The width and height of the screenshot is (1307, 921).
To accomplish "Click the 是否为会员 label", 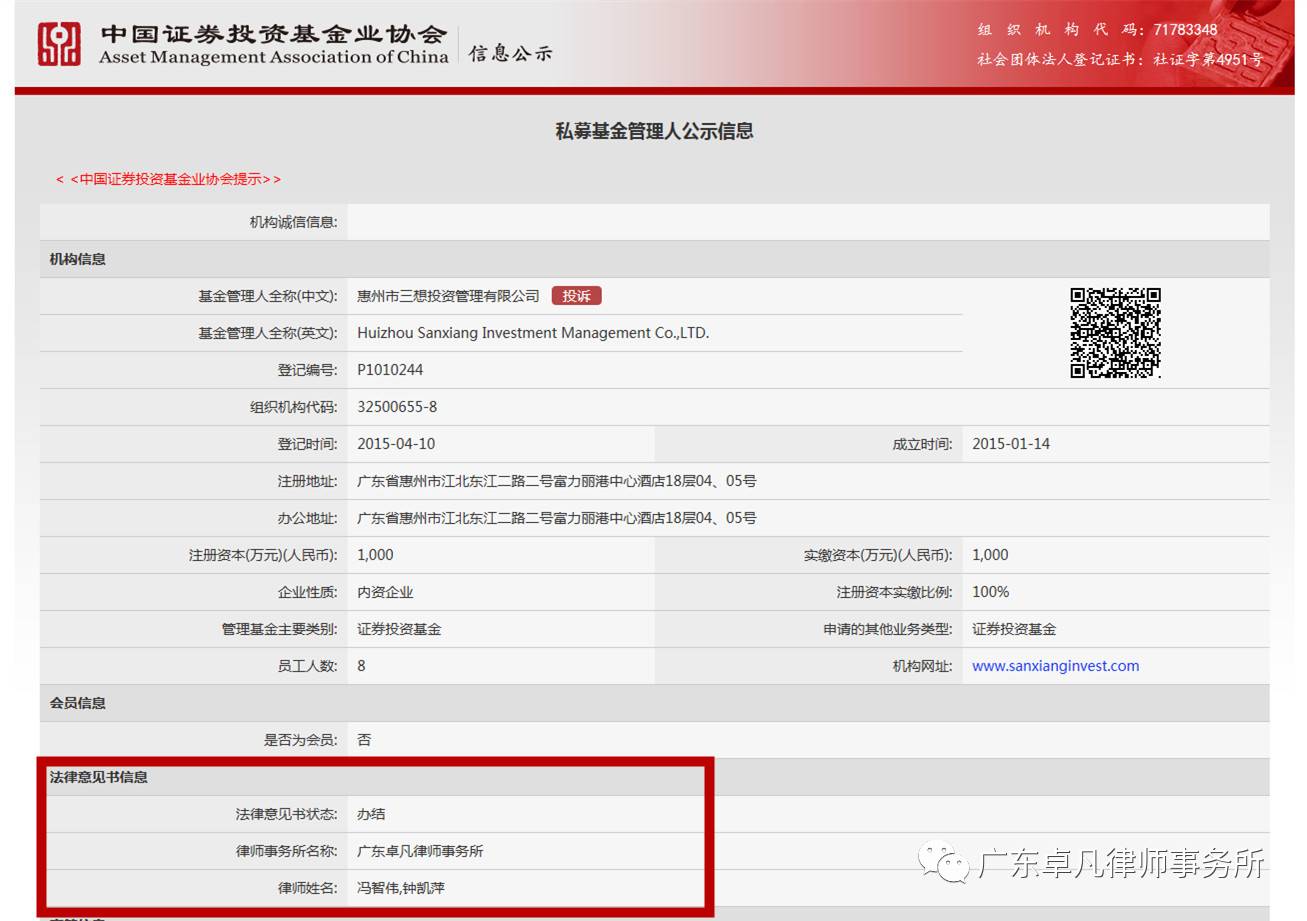I will 300,740.
